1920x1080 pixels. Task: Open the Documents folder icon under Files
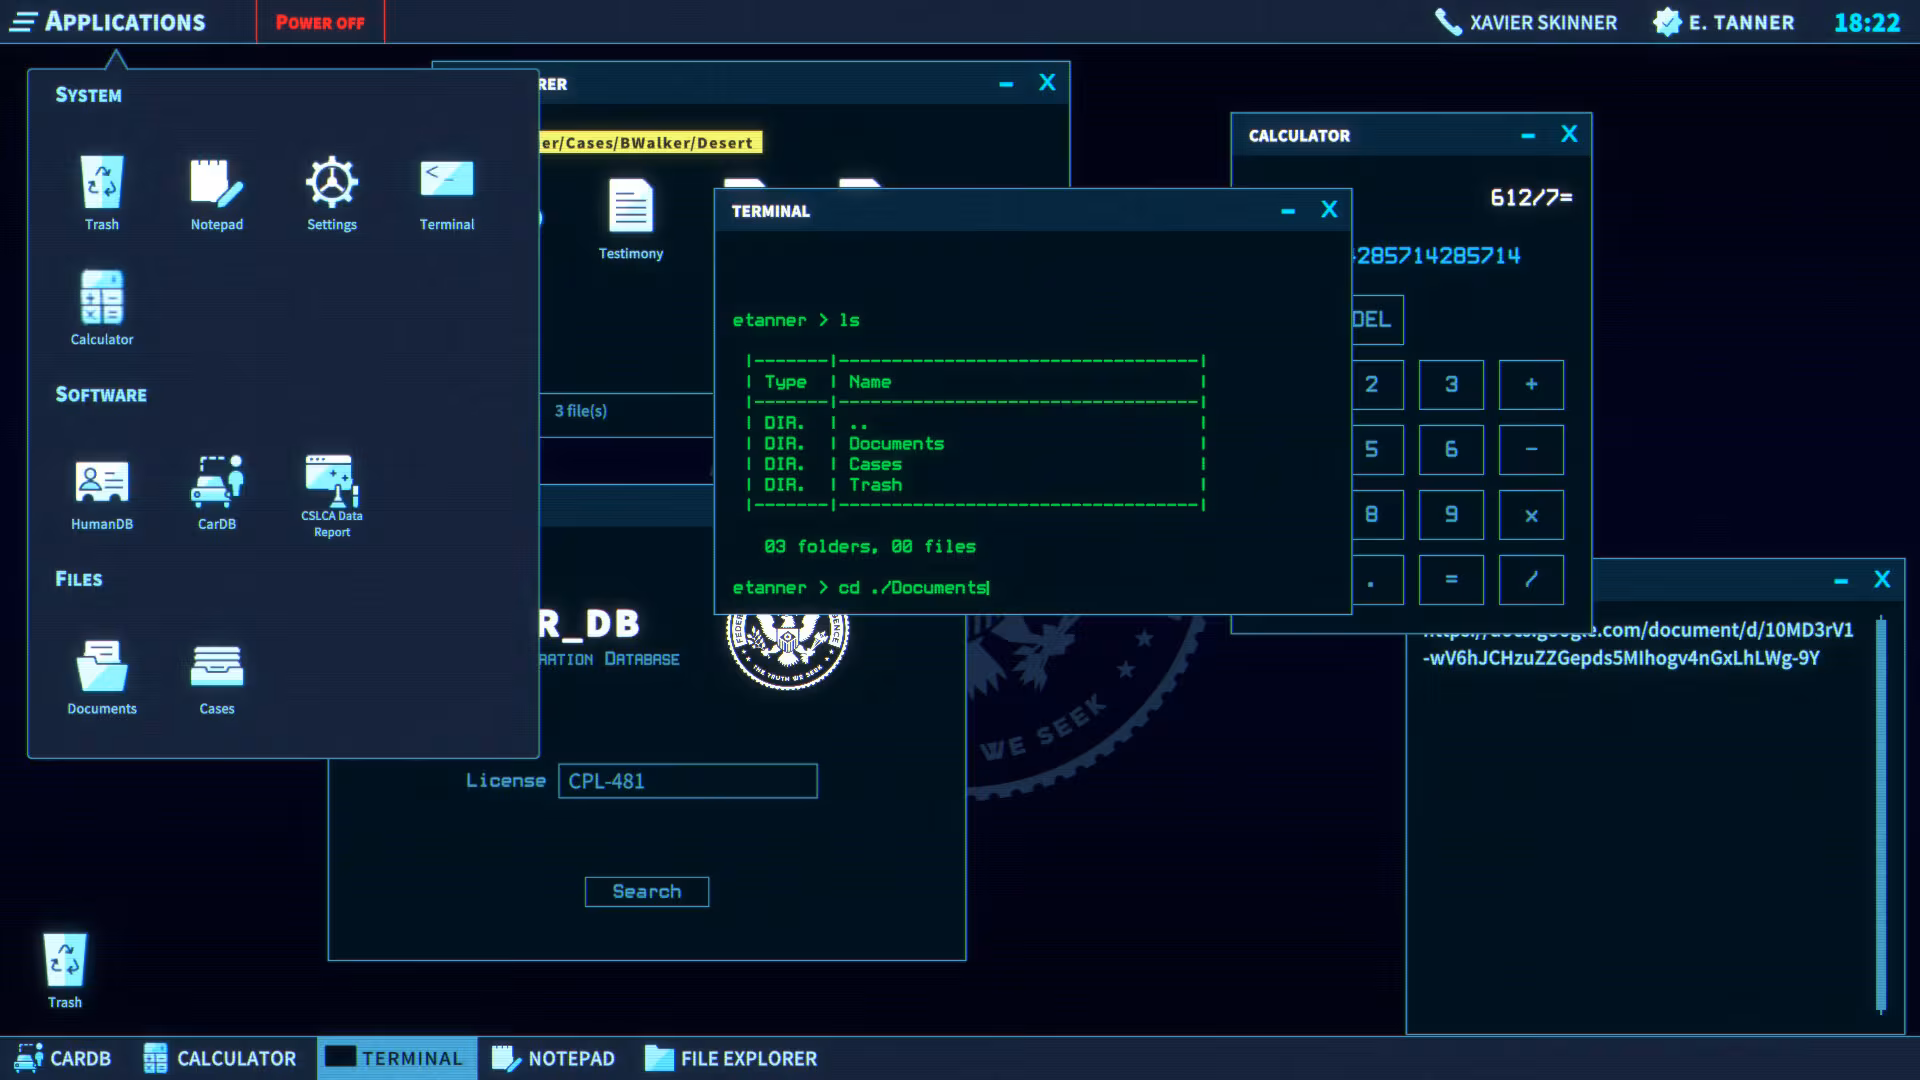coord(102,678)
